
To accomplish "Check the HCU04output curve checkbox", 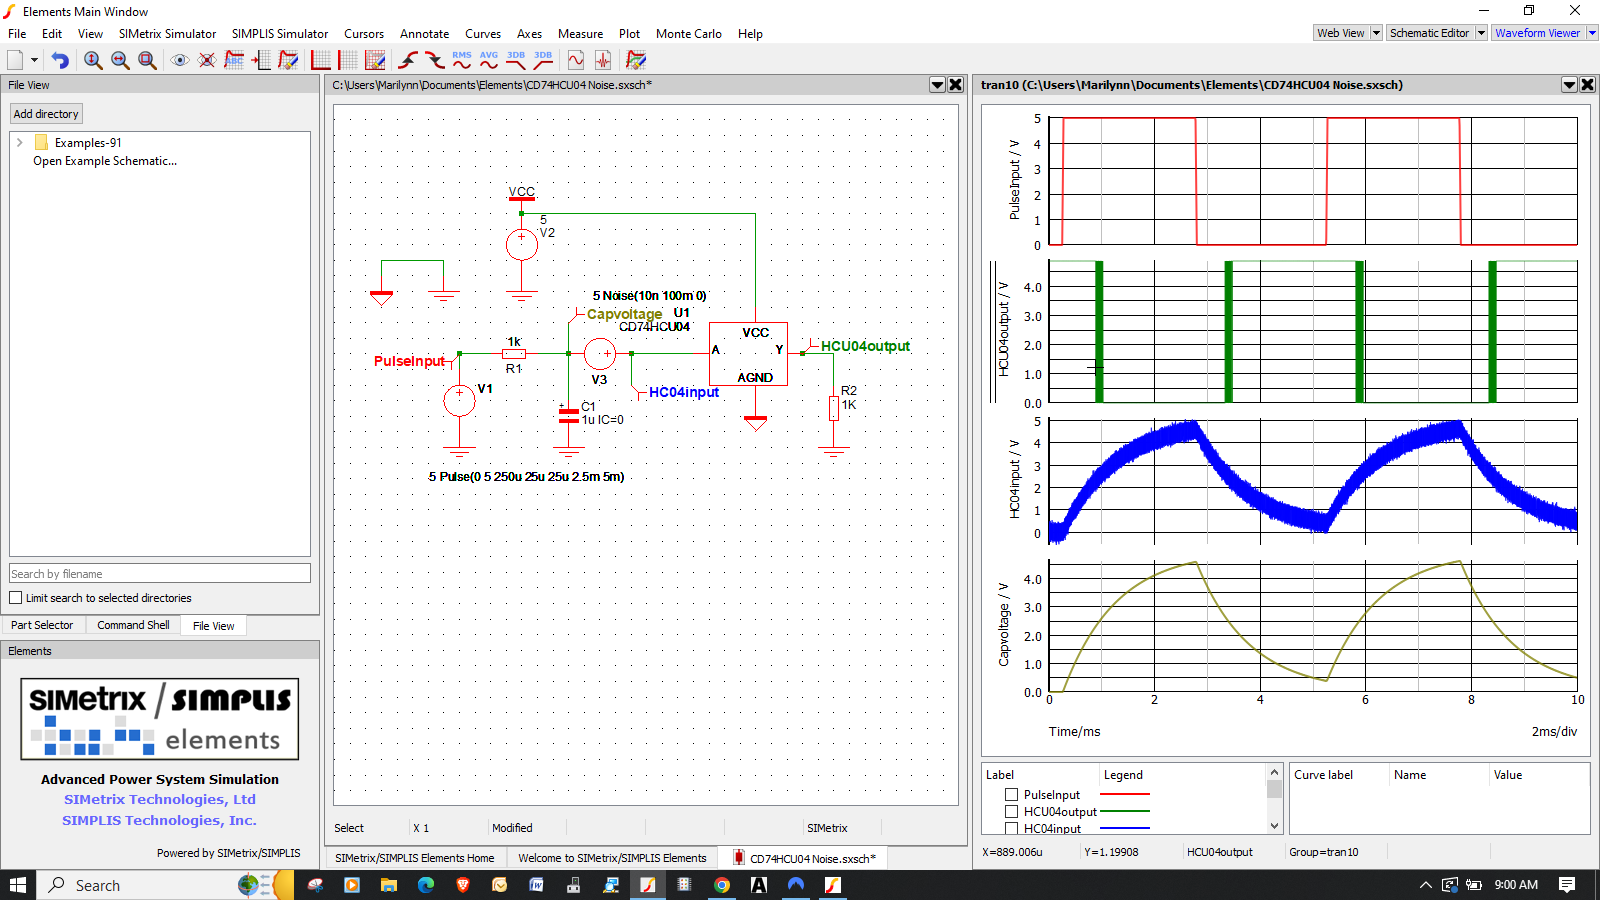I will [x=1011, y=812].
